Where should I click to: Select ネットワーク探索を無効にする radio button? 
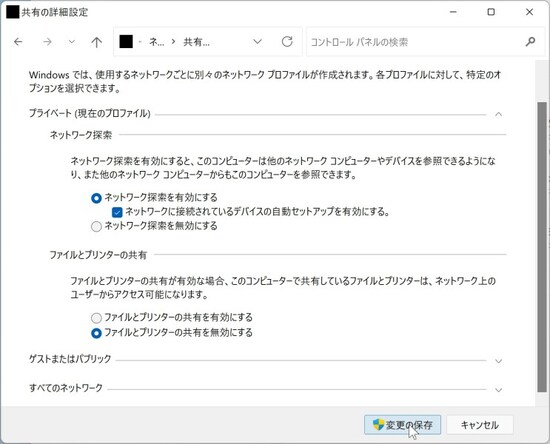pyautogui.click(x=96, y=227)
